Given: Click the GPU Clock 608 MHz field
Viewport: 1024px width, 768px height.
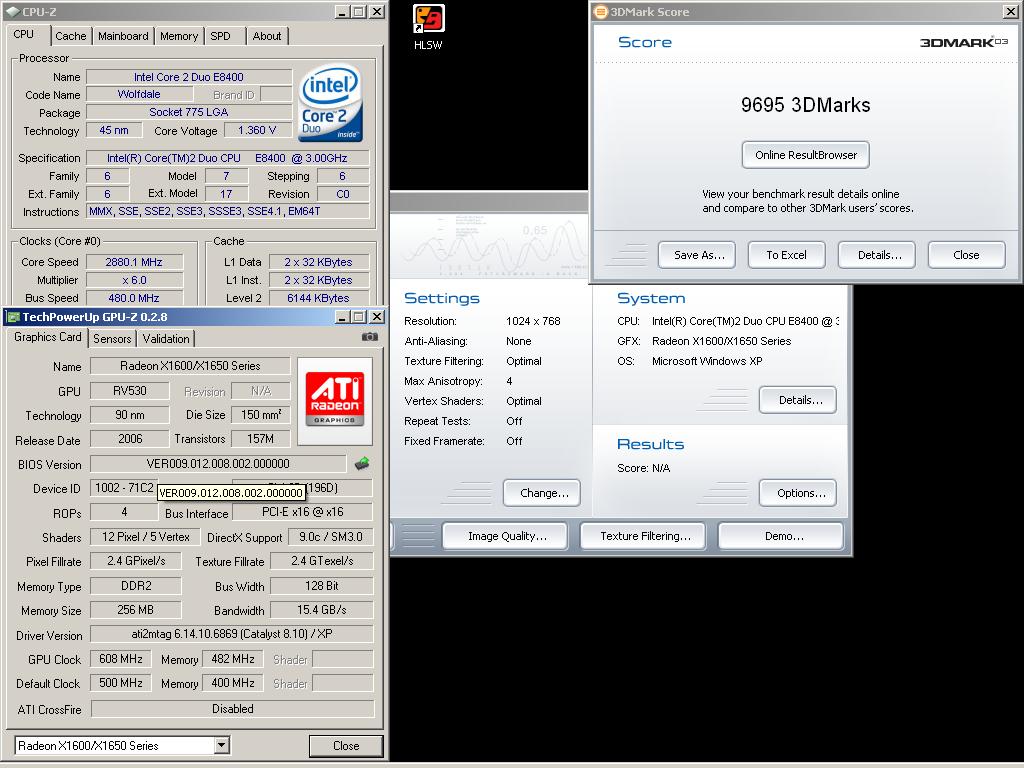Looking at the screenshot, I should [x=121, y=659].
